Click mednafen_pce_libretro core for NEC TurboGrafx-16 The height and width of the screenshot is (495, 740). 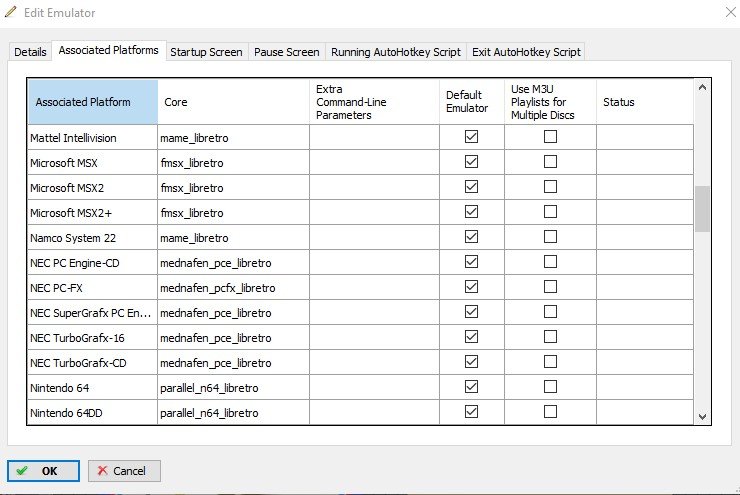pos(234,338)
